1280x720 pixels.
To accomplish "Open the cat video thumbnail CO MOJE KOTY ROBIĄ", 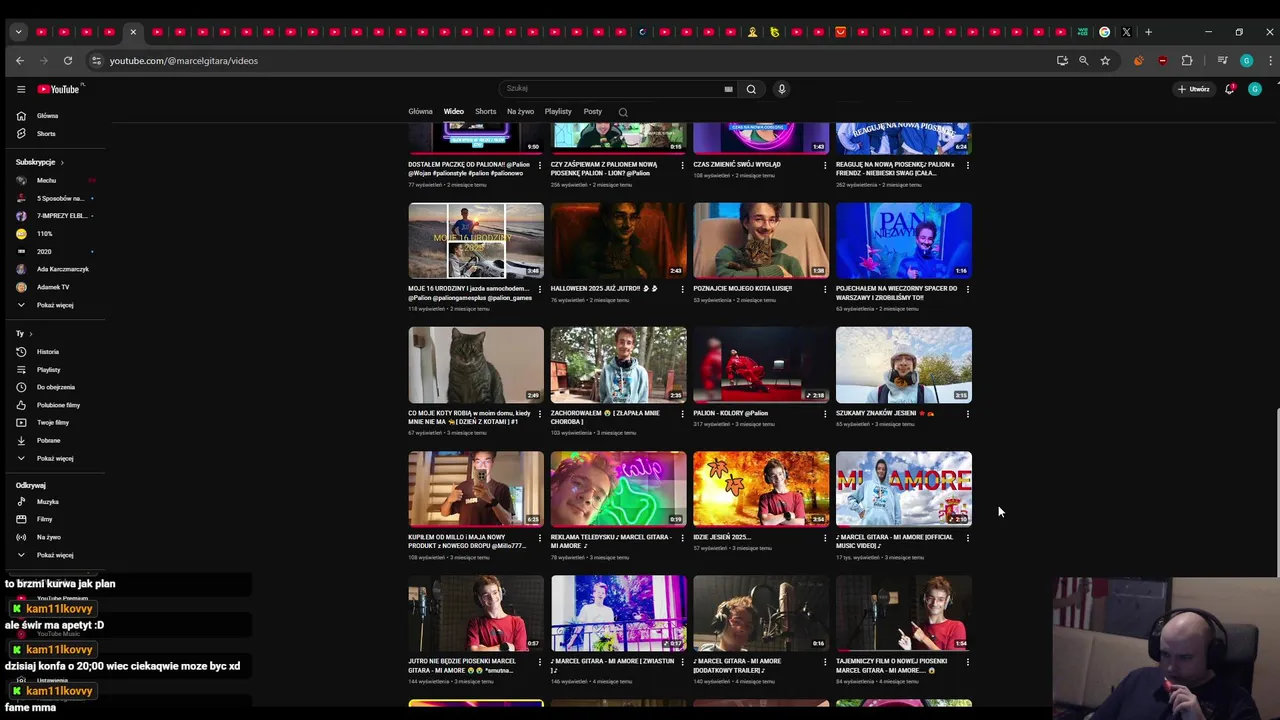I will coord(476,365).
